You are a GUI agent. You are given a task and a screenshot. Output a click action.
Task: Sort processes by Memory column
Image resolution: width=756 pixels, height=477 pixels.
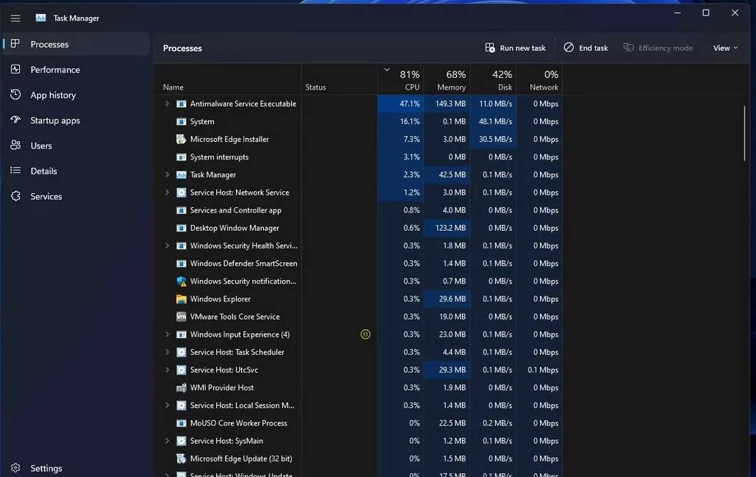coord(450,81)
